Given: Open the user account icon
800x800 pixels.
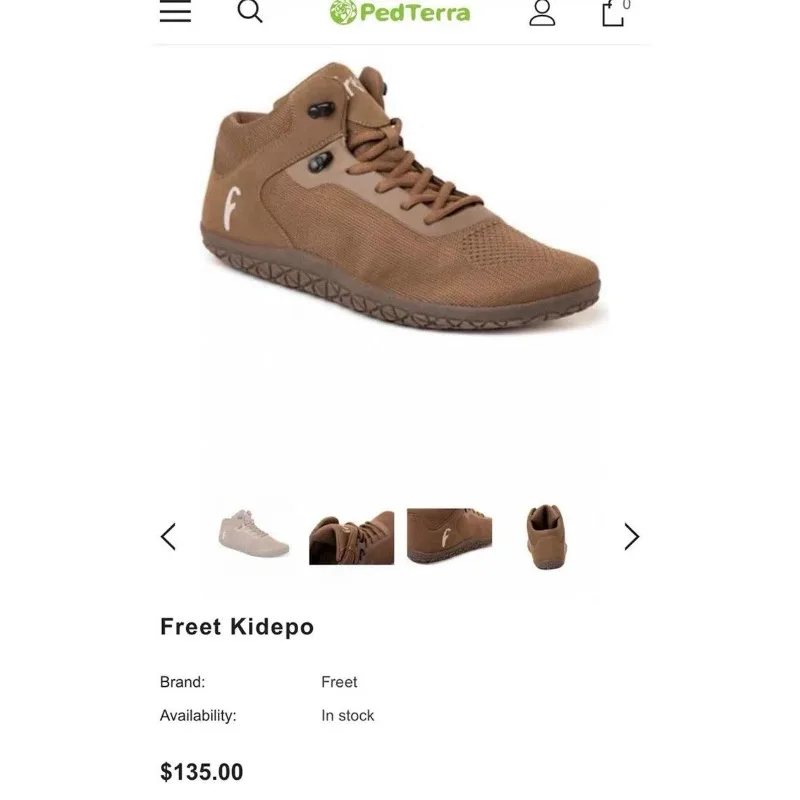Looking at the screenshot, I should point(542,12).
